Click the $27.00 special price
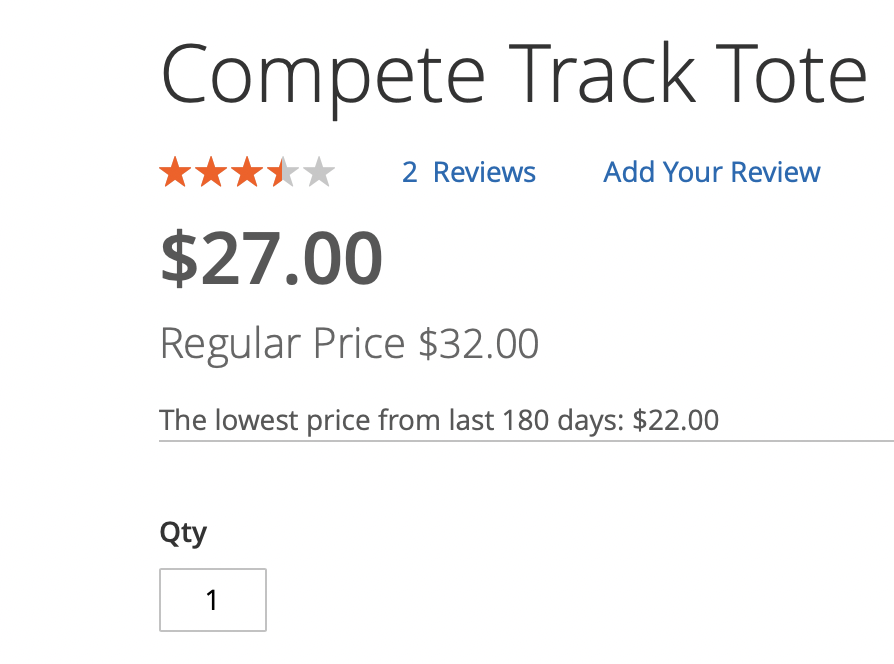This screenshot has width=894, height=664. tap(272, 258)
